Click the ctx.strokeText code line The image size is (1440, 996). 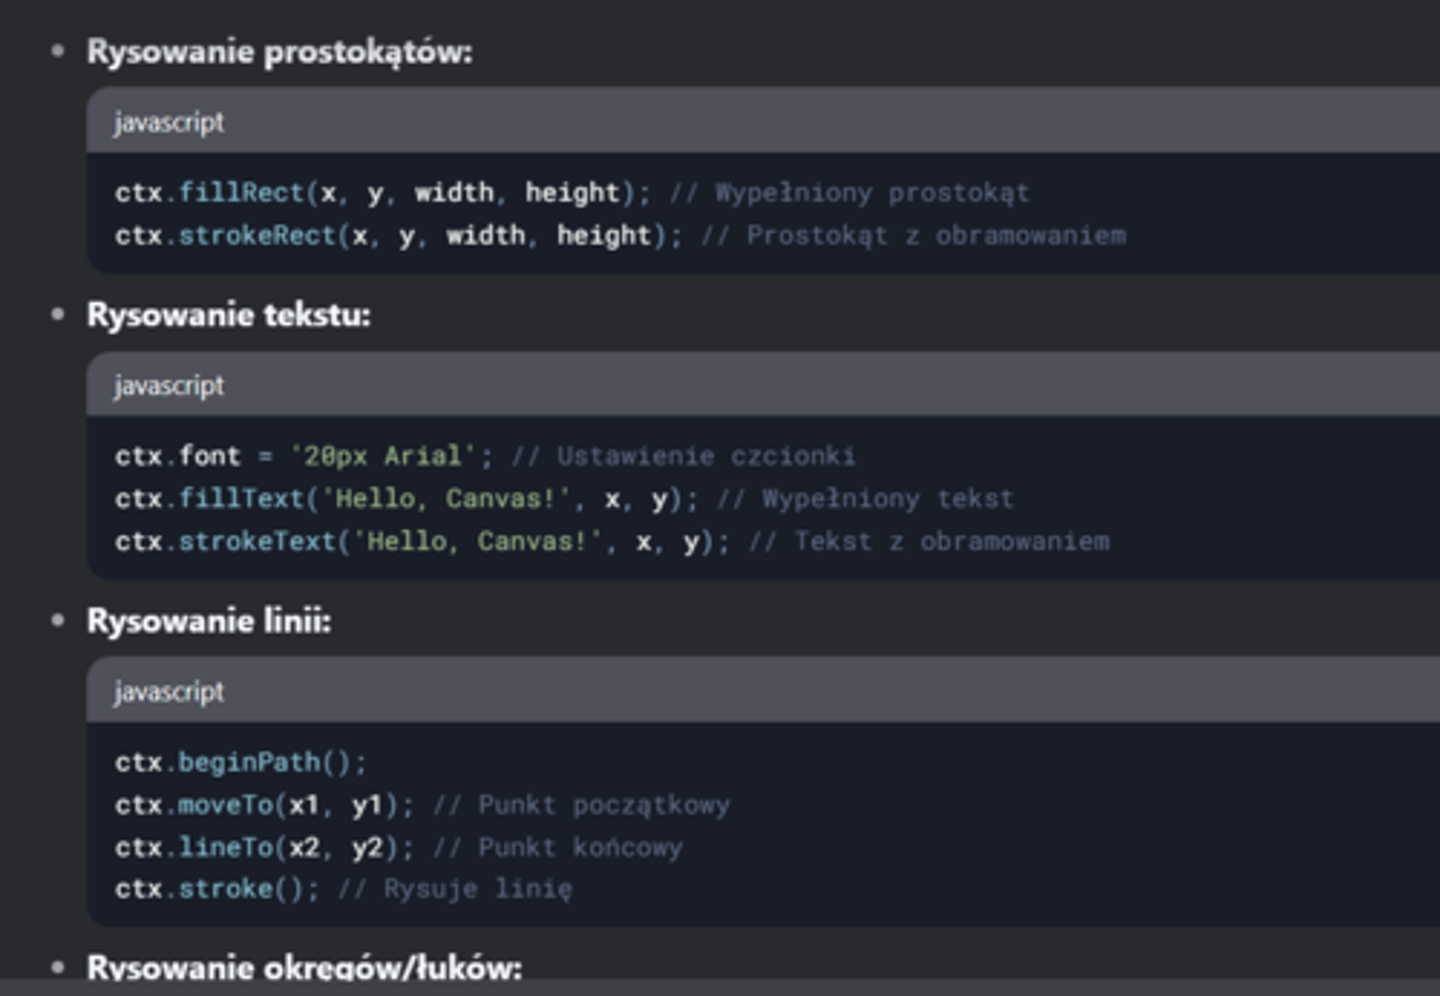click(612, 541)
